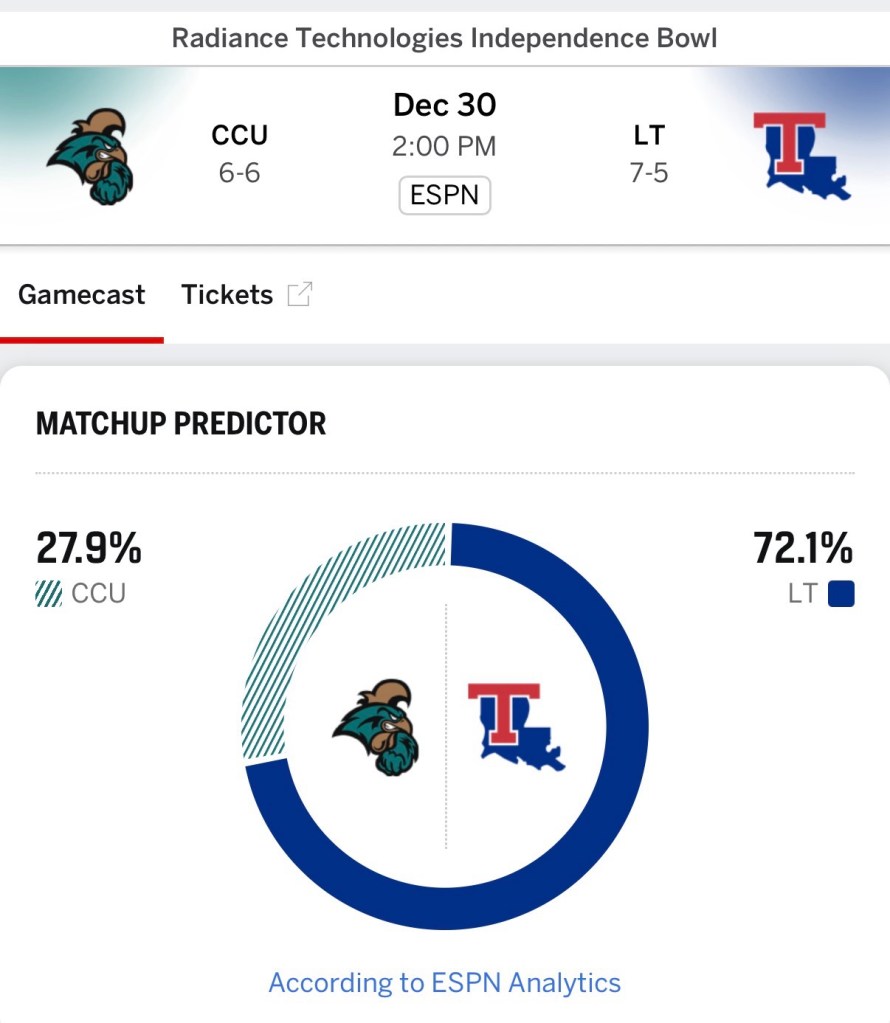Click the 72.1% LT win probability
The height and width of the screenshot is (1023, 890).
(x=803, y=549)
